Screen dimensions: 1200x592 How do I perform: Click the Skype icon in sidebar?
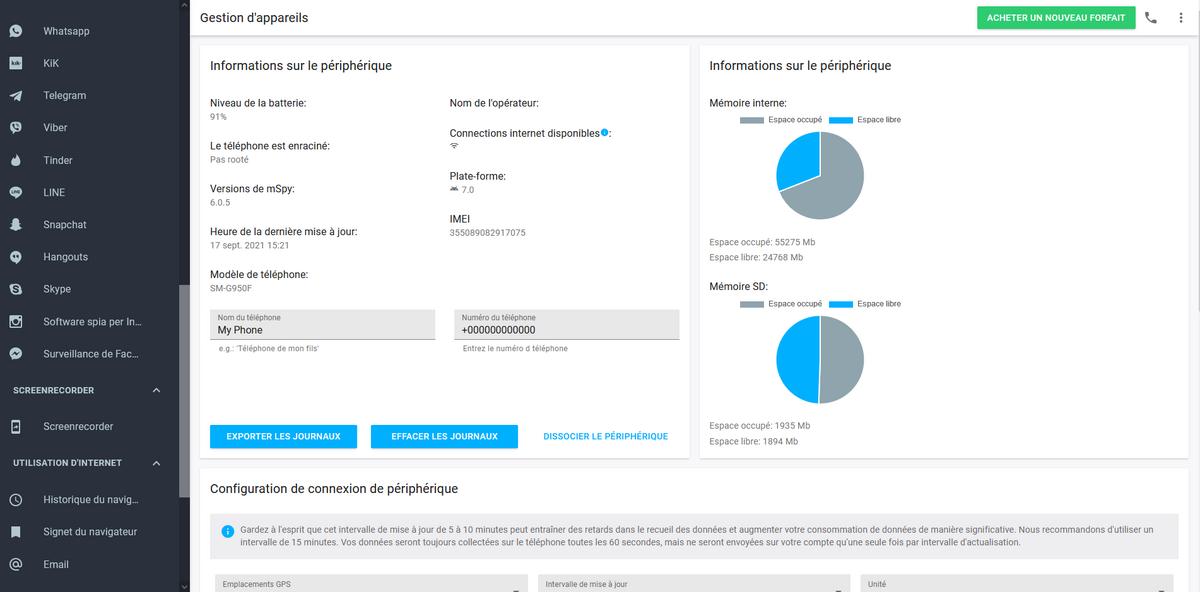pyautogui.click(x=16, y=289)
